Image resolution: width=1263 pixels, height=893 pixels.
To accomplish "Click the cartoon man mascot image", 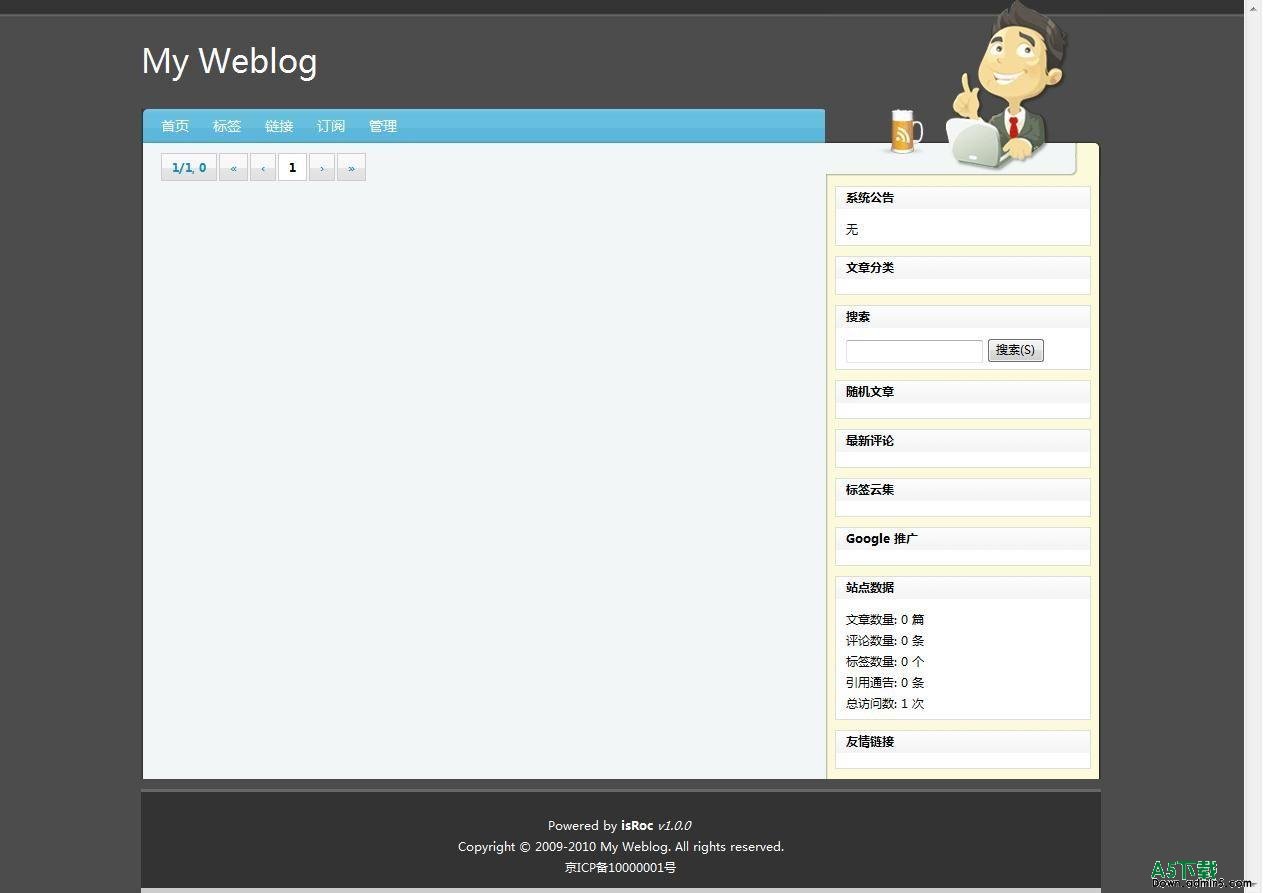I will [1006, 84].
